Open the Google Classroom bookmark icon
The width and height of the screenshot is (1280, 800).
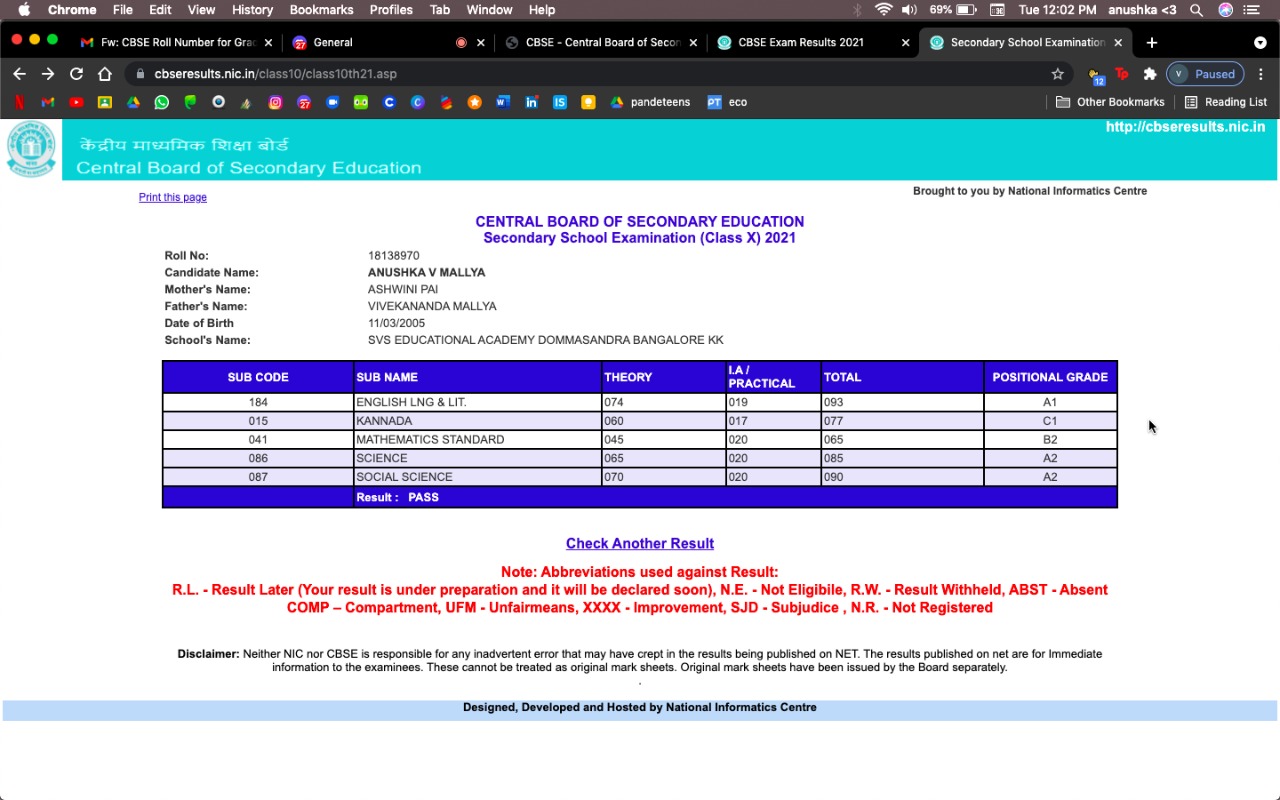click(104, 102)
